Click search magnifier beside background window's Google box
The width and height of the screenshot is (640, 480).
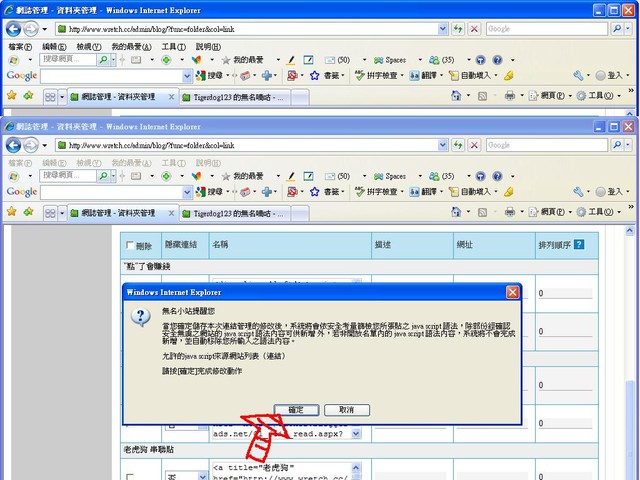click(x=617, y=29)
